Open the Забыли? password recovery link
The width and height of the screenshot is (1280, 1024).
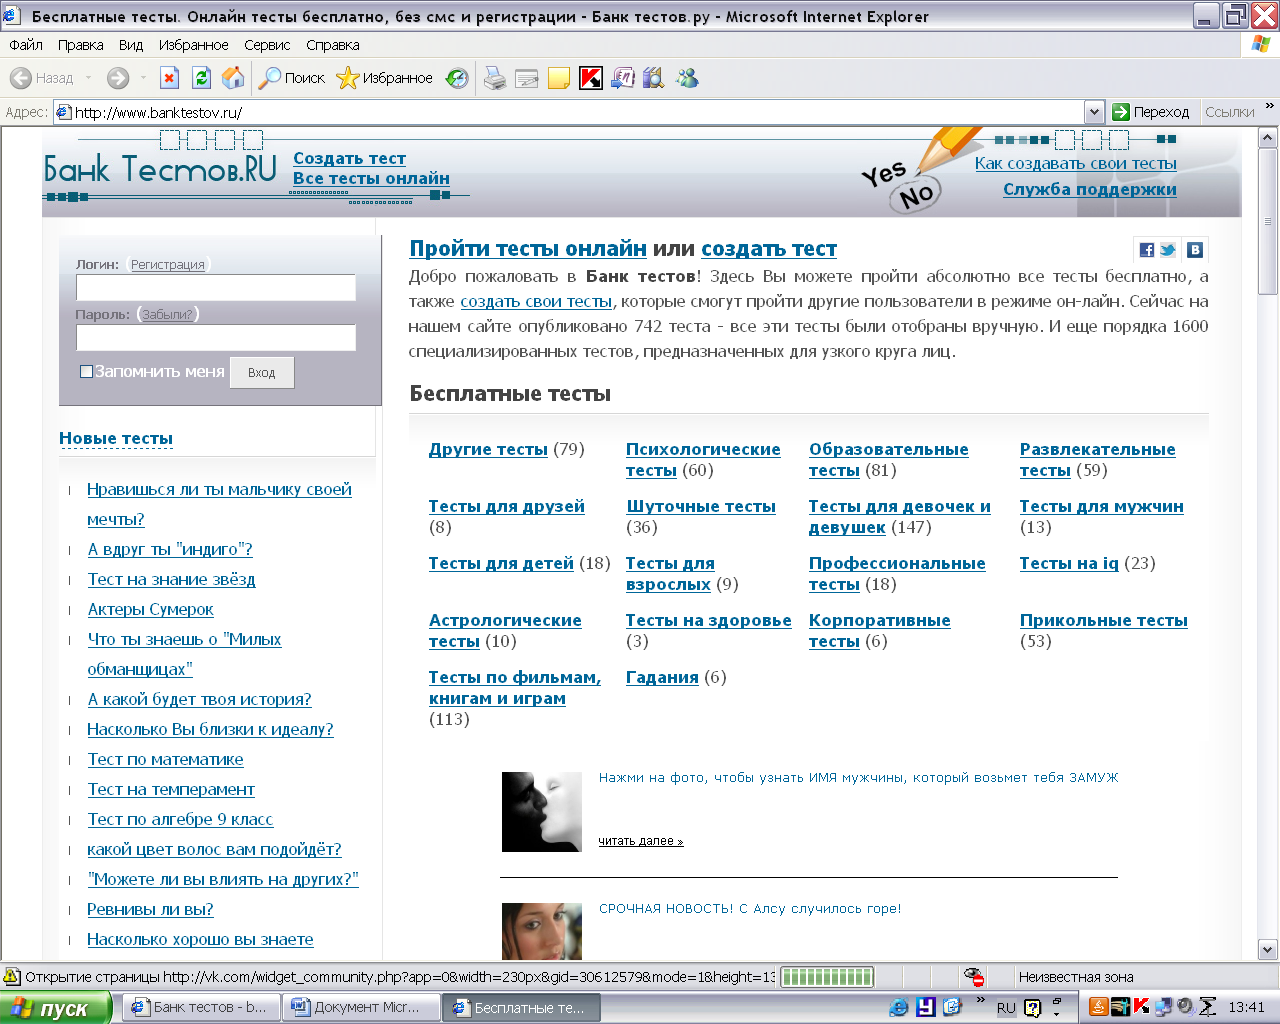point(167,315)
